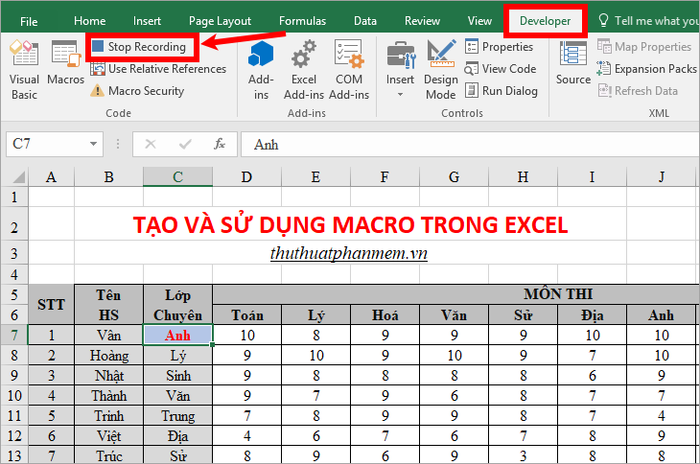Select column G header
Viewport: 700px width, 464px height.
click(x=454, y=177)
